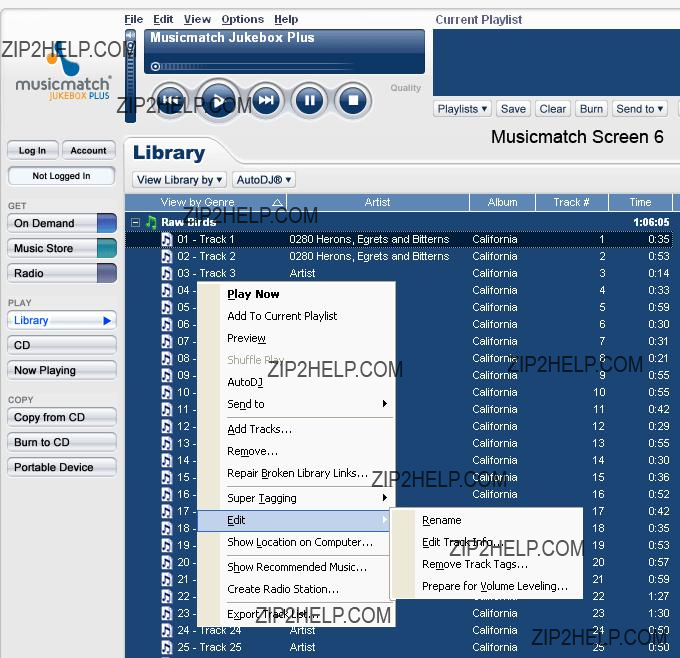
Task: Open the CD view in sidebar
Action: point(62,345)
